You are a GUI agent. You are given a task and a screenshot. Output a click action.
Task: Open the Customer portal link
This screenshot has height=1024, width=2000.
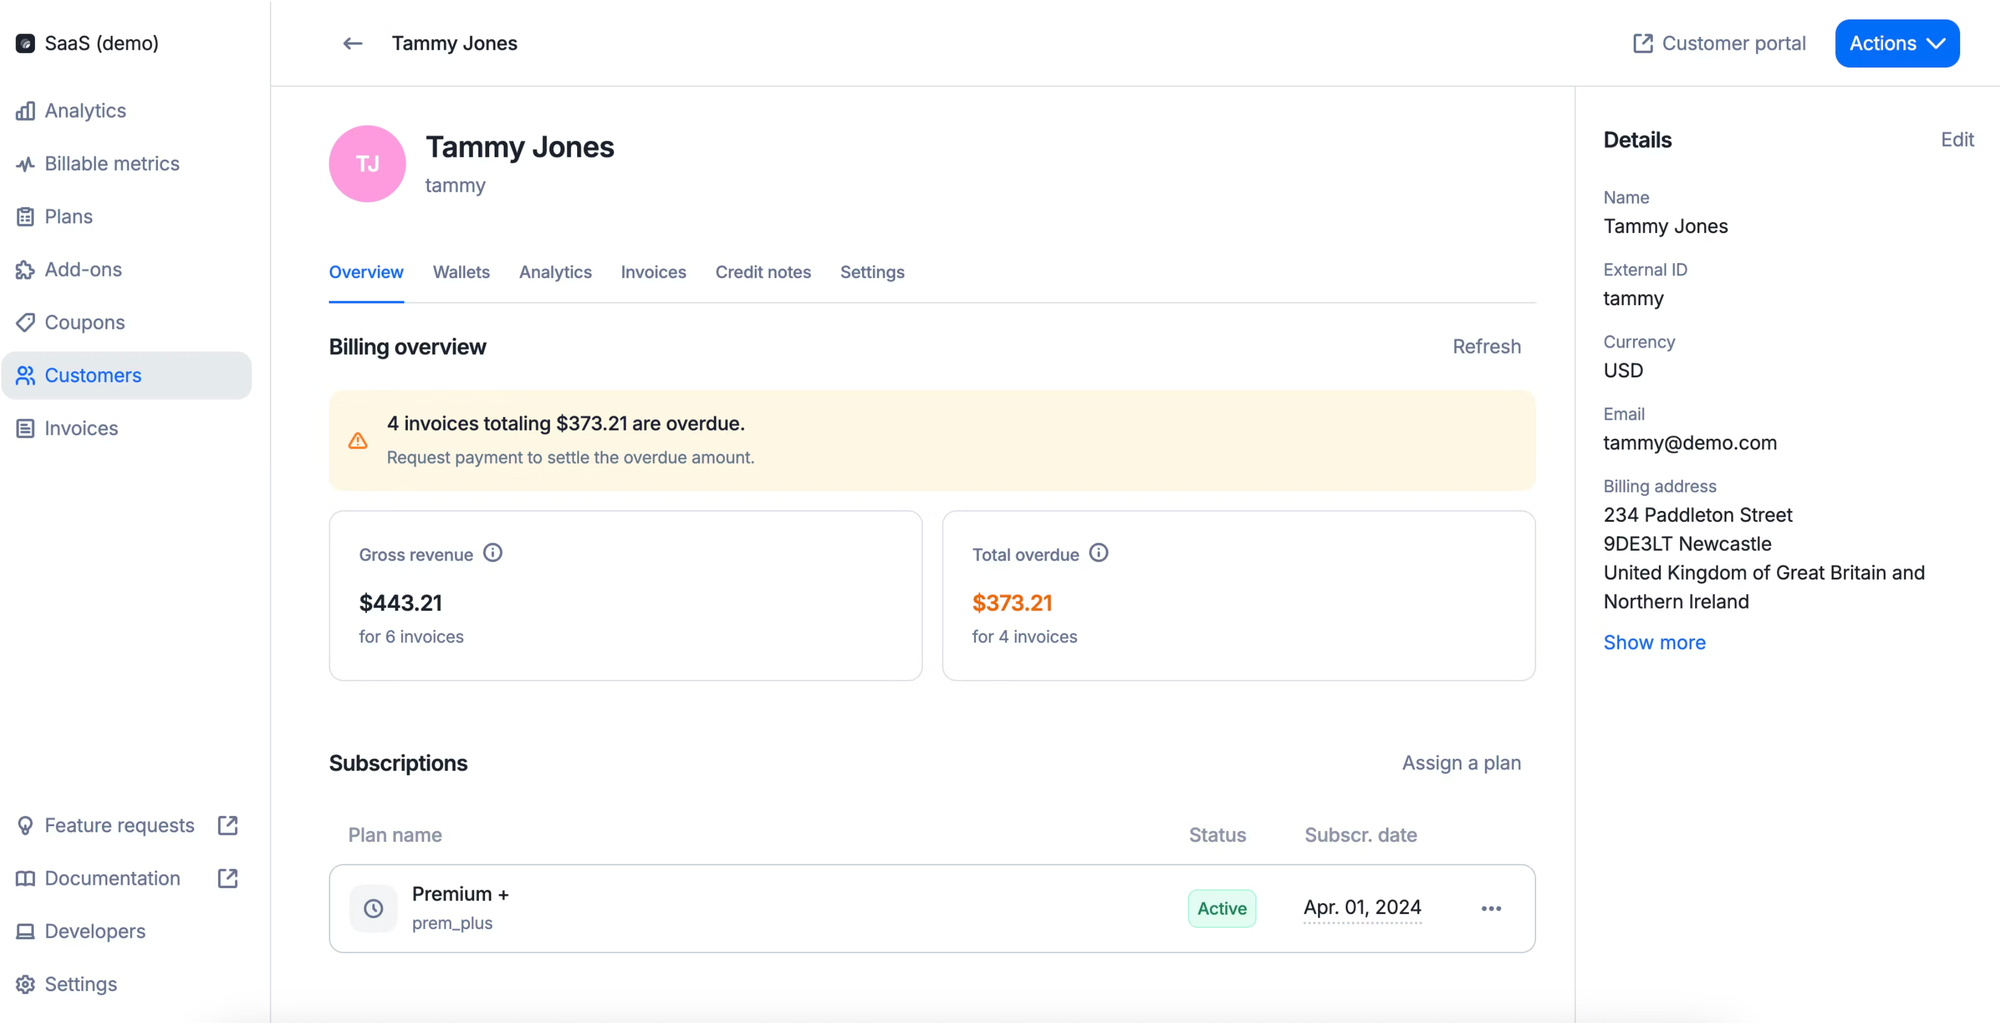point(1719,43)
